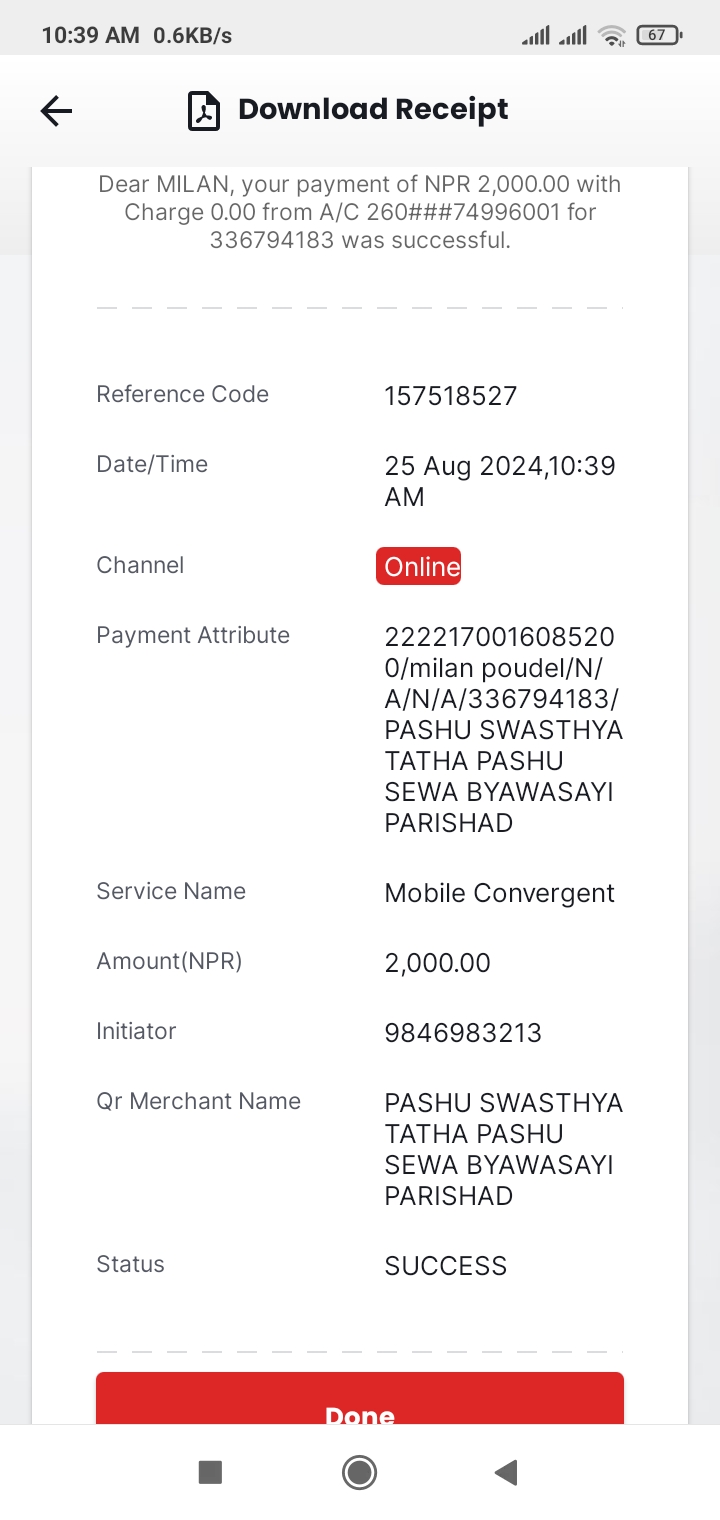Open Download Receipt title link
Viewport: 720px width, 1520px height.
373,109
